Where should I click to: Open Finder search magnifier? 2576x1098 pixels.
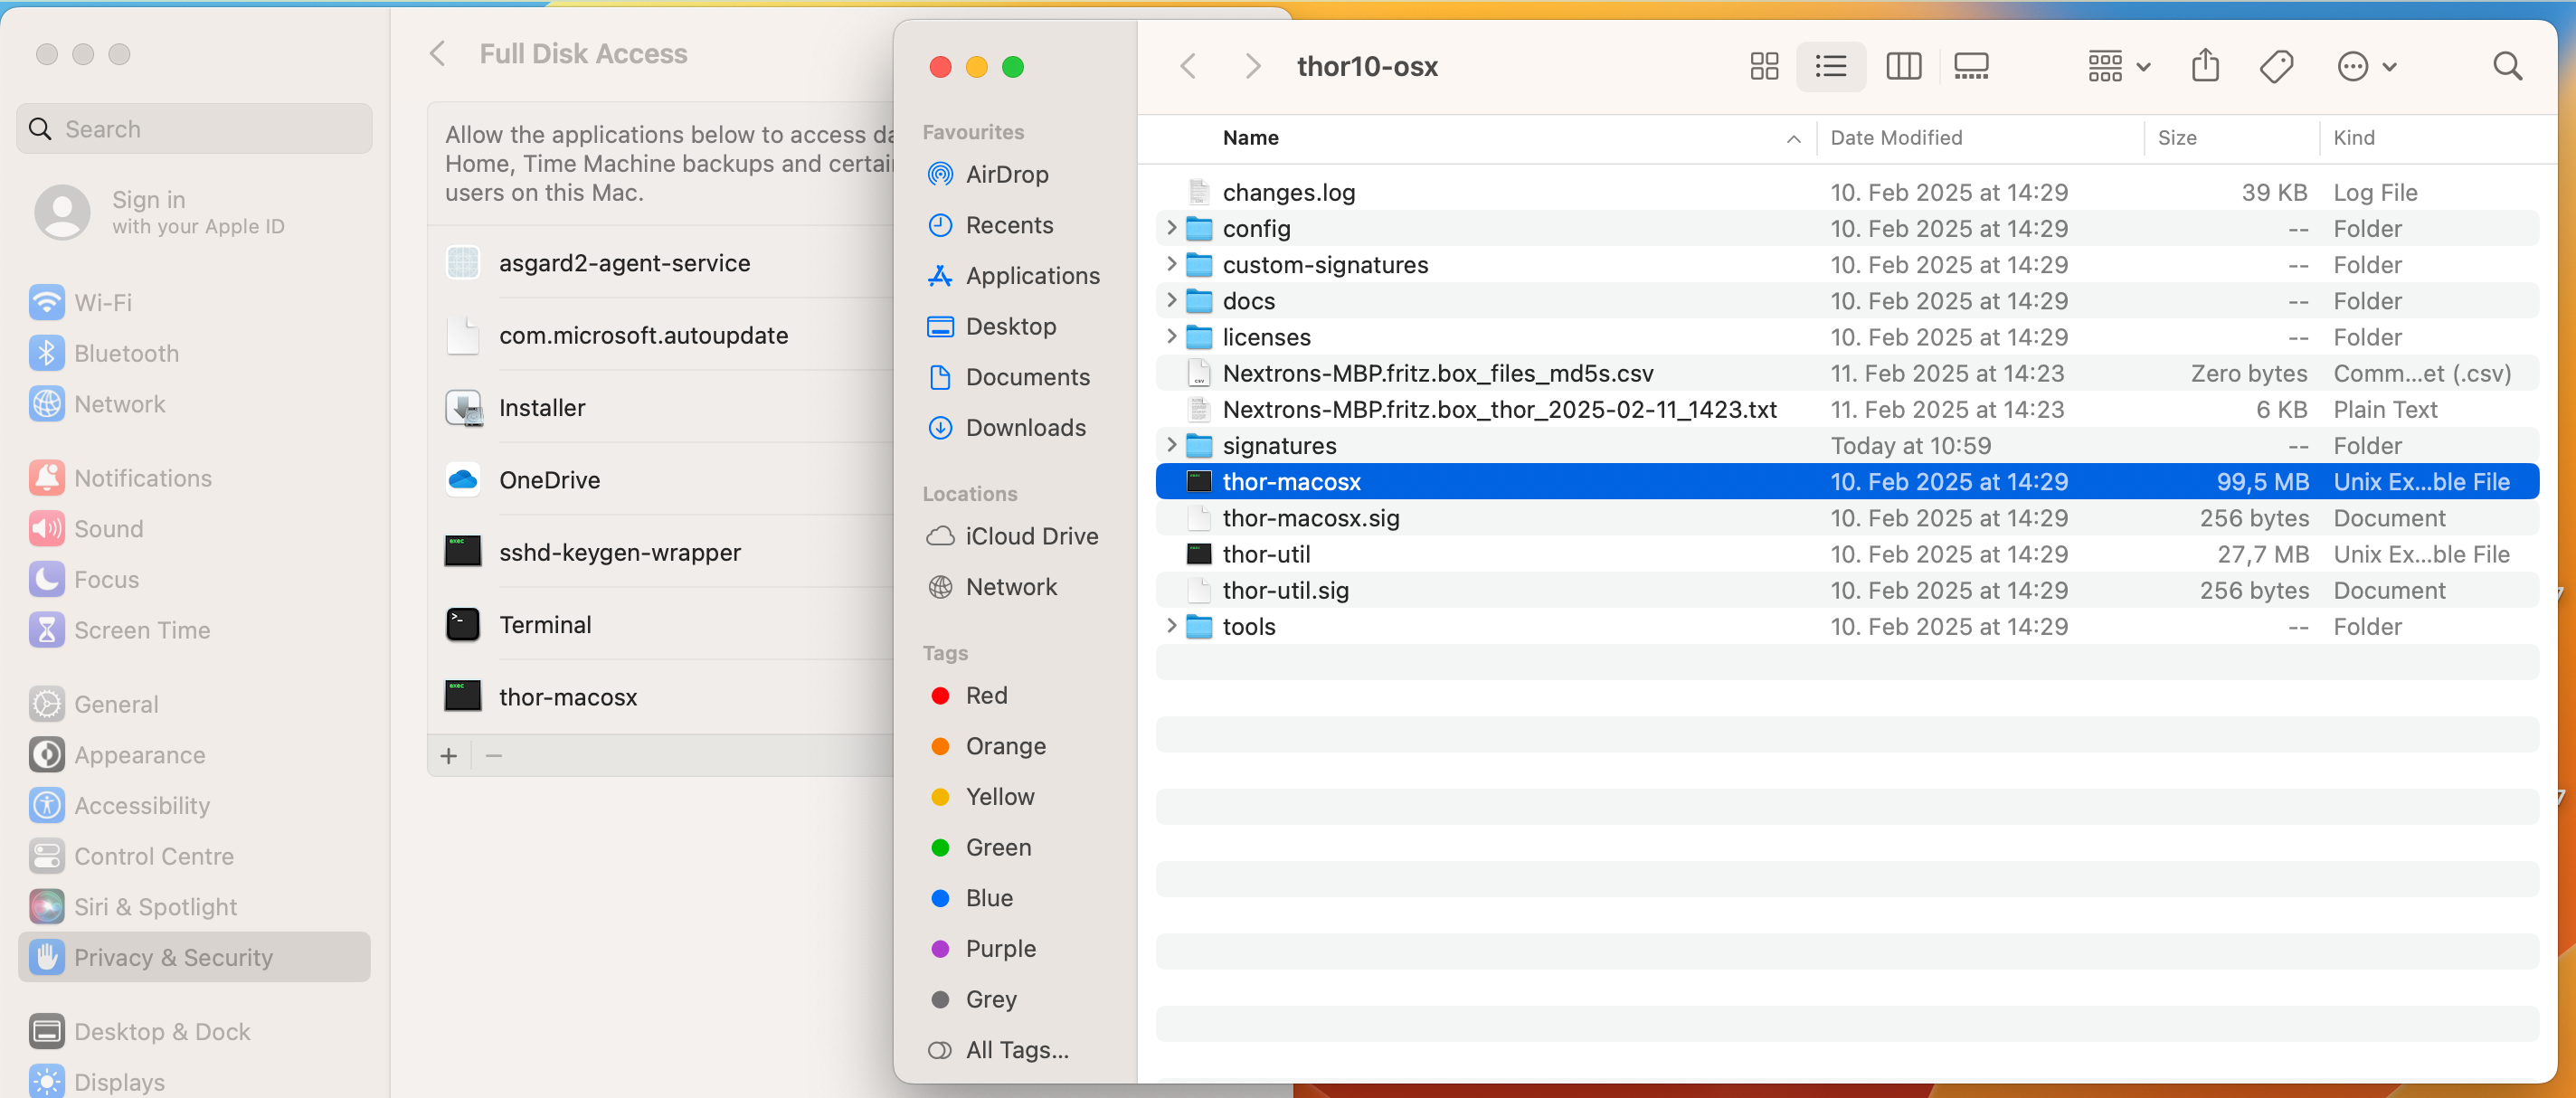pos(2507,67)
